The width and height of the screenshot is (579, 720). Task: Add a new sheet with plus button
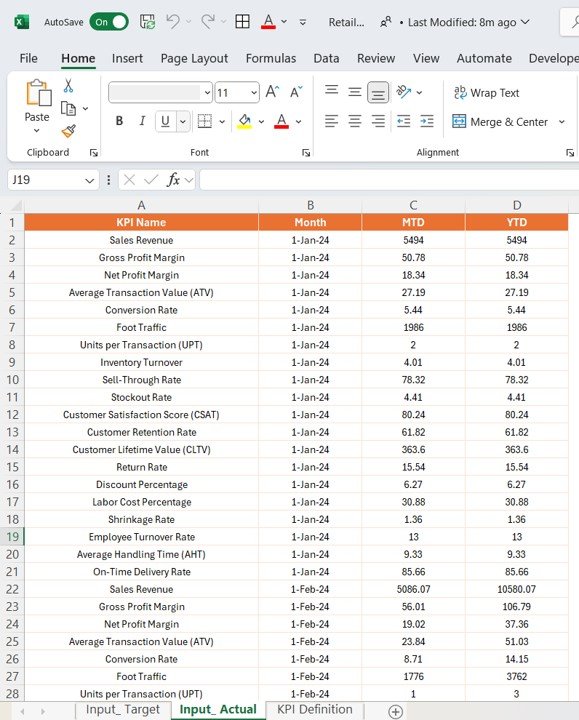point(395,711)
